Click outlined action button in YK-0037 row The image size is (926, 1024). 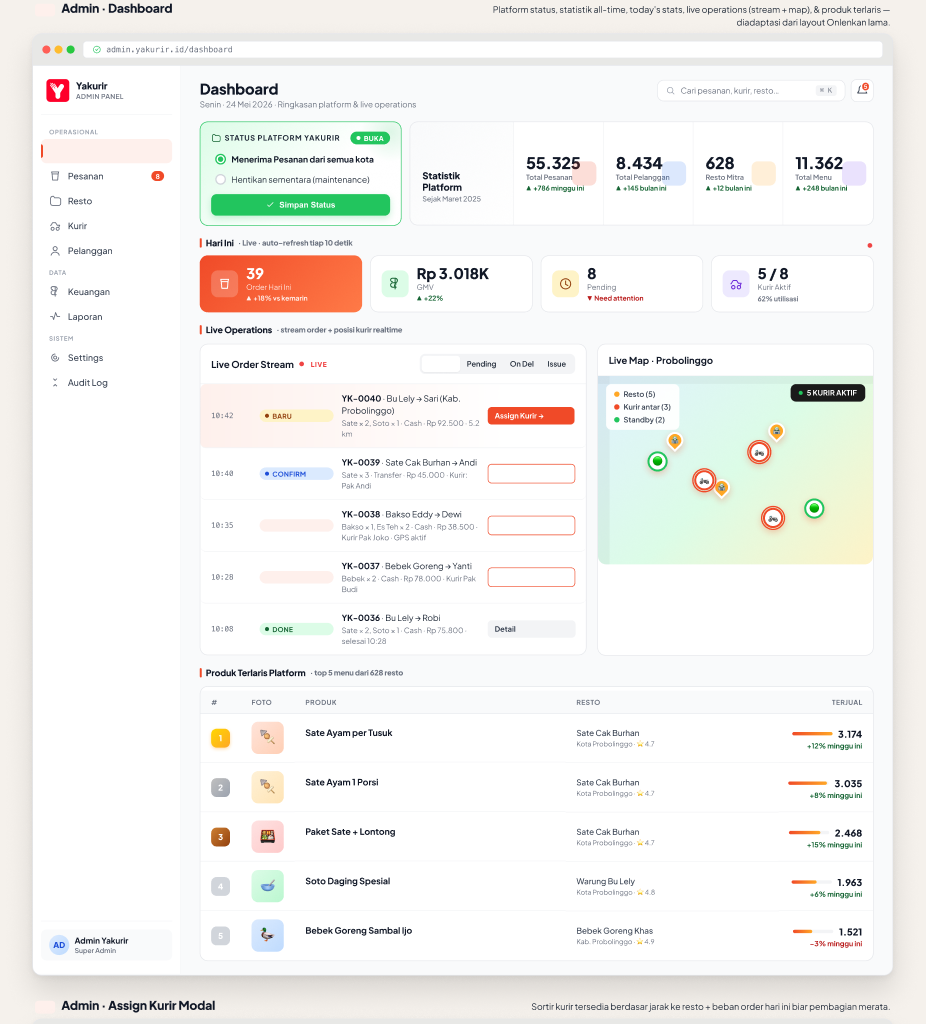click(x=531, y=577)
